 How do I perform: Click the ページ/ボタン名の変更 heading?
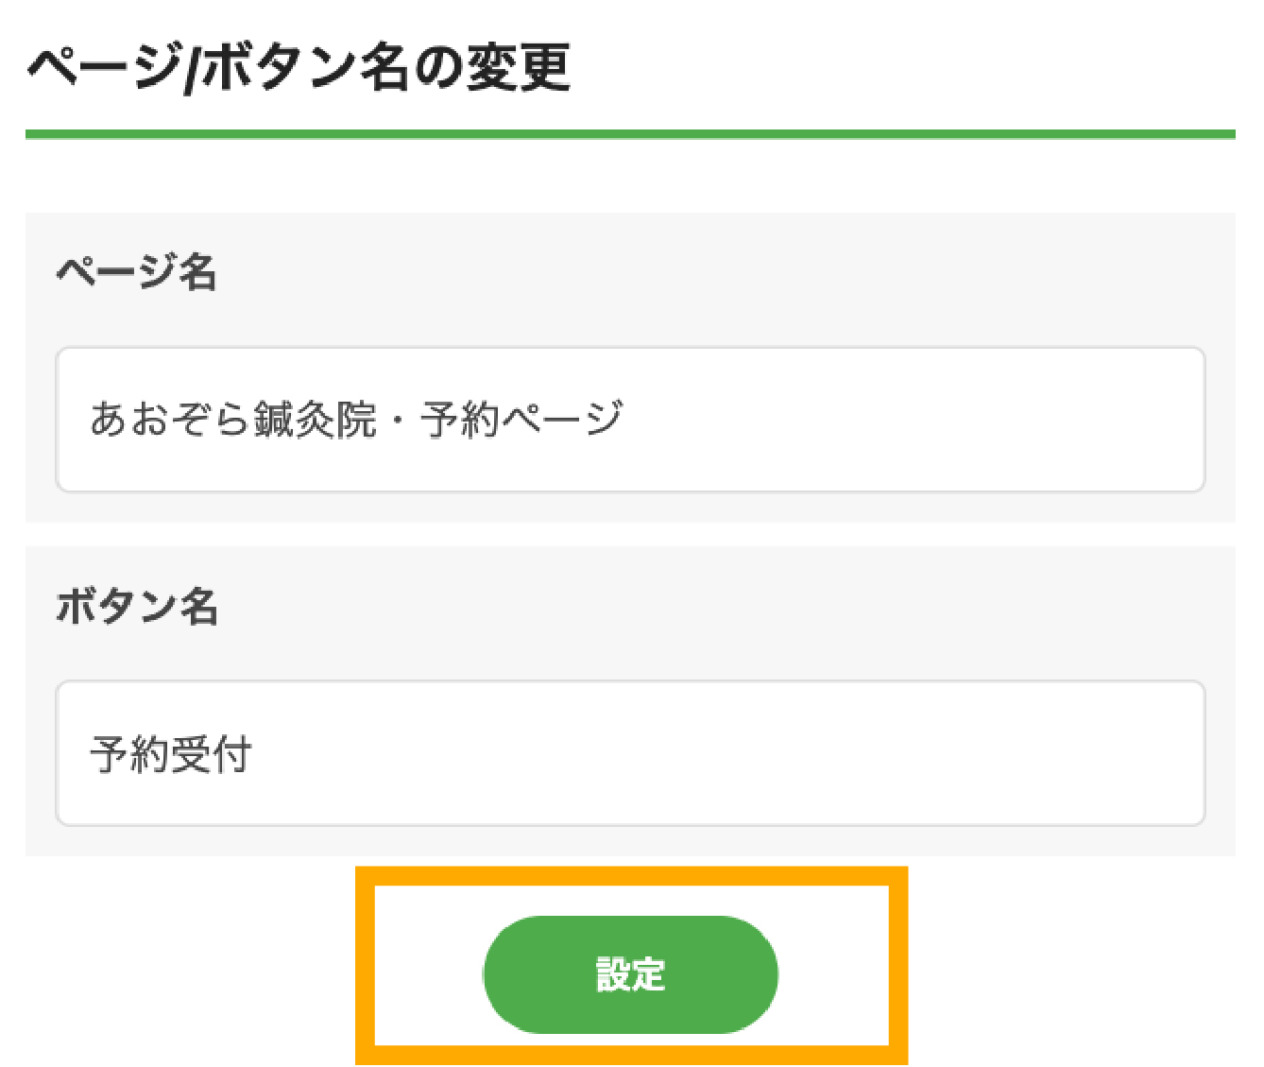298,68
